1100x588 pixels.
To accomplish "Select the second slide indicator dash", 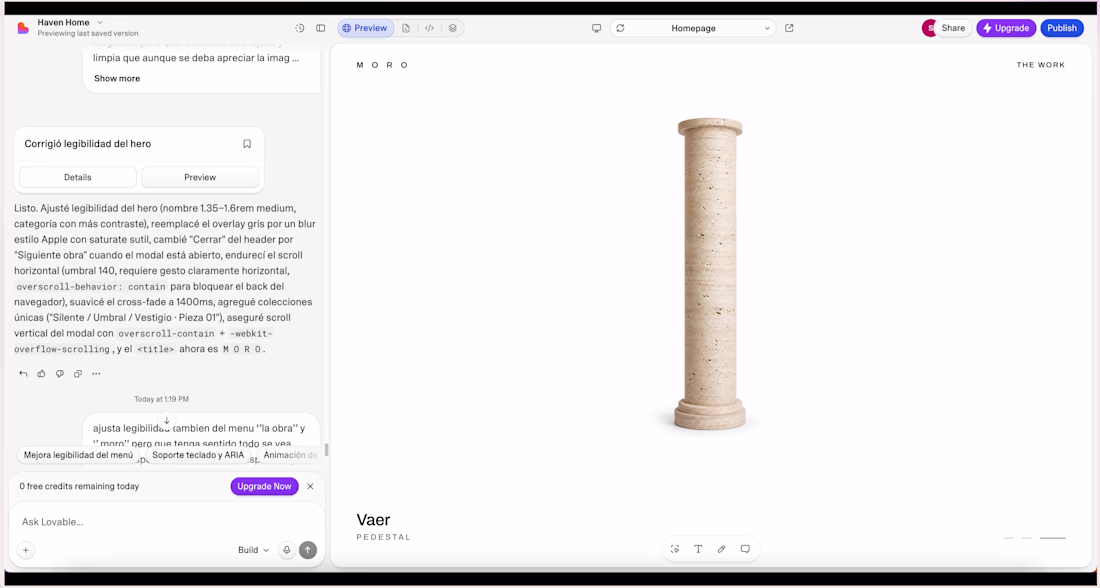I will (1027, 538).
